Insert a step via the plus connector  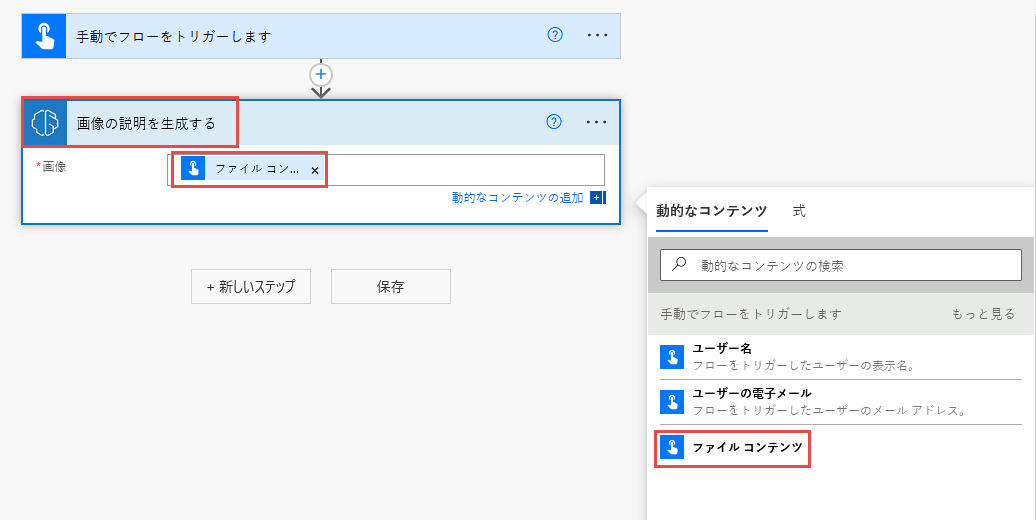(321, 74)
